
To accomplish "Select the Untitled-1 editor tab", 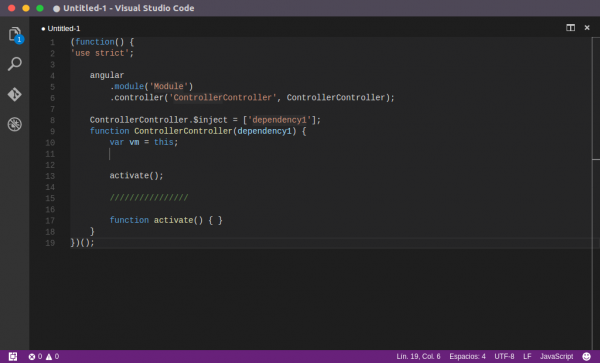I will (61, 28).
